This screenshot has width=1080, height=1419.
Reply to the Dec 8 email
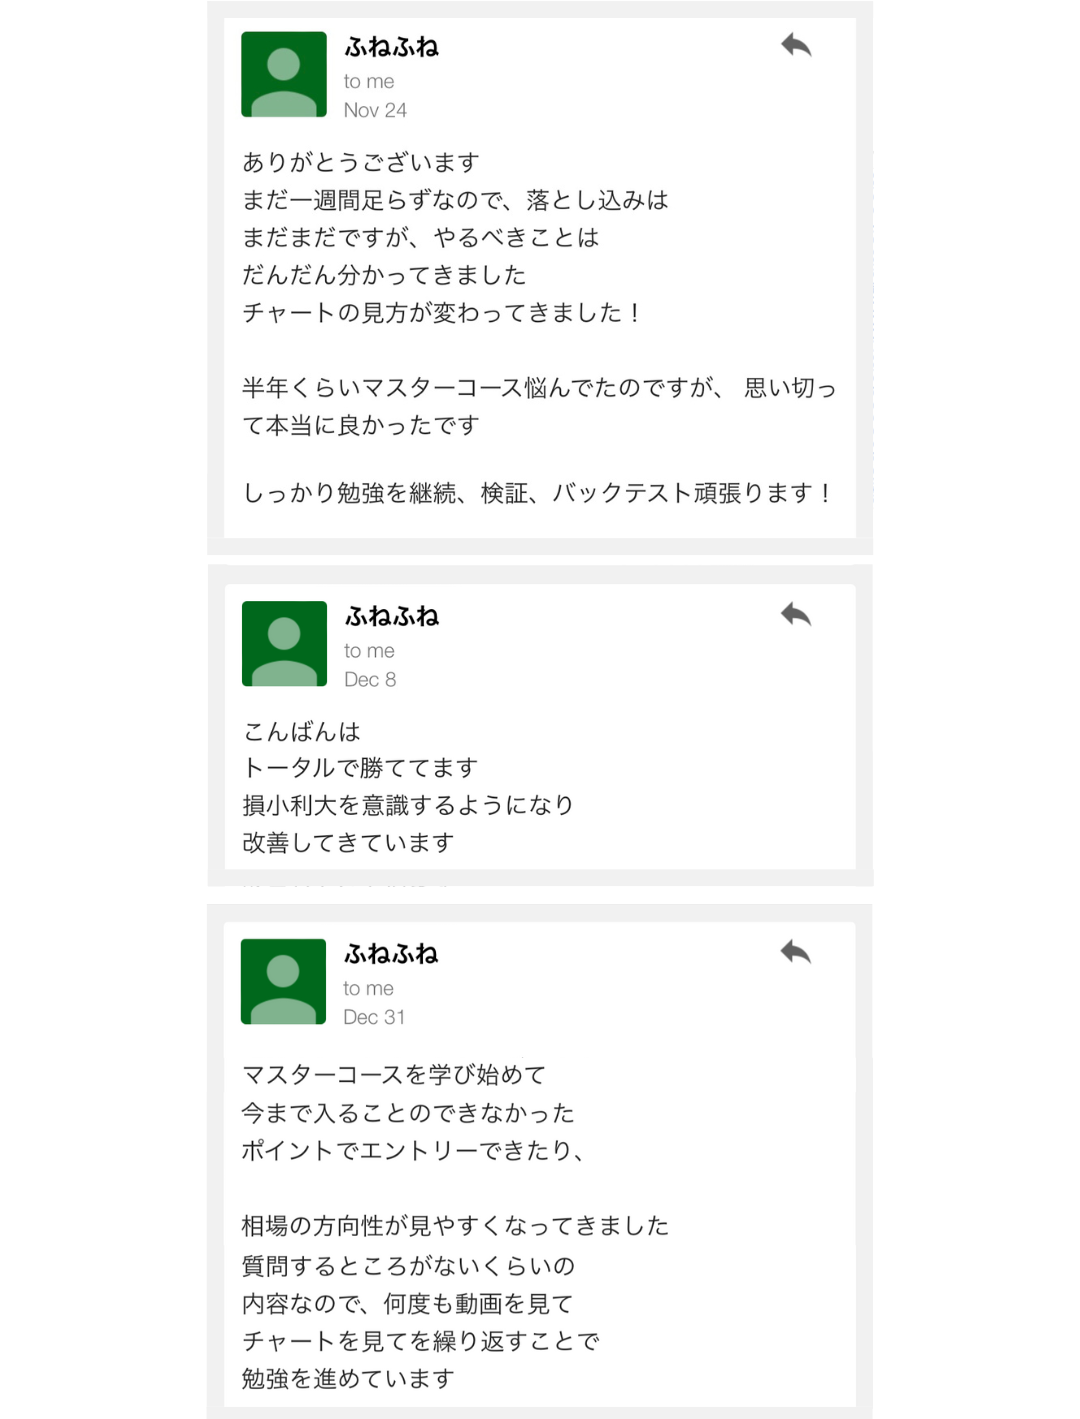[796, 614]
